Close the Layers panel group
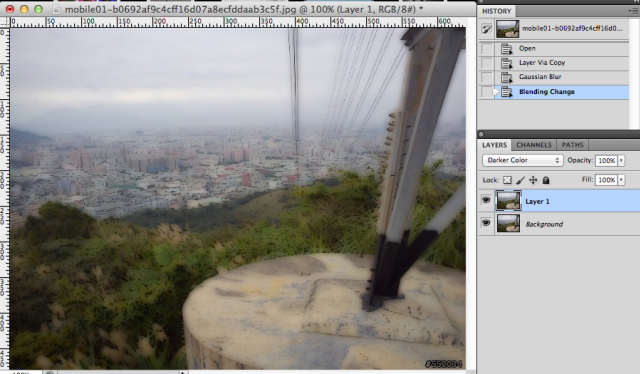Viewport: 640px width, 374px height. pos(481,134)
